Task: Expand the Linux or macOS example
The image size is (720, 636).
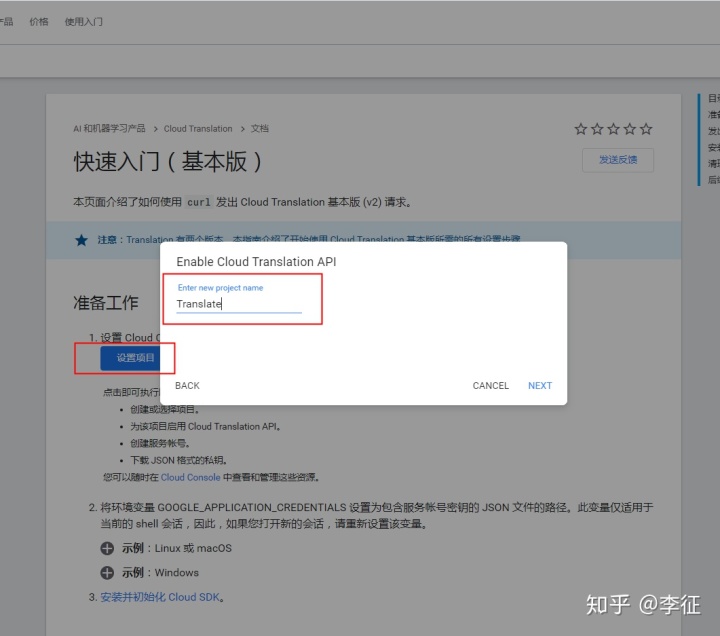Action: click(107, 548)
